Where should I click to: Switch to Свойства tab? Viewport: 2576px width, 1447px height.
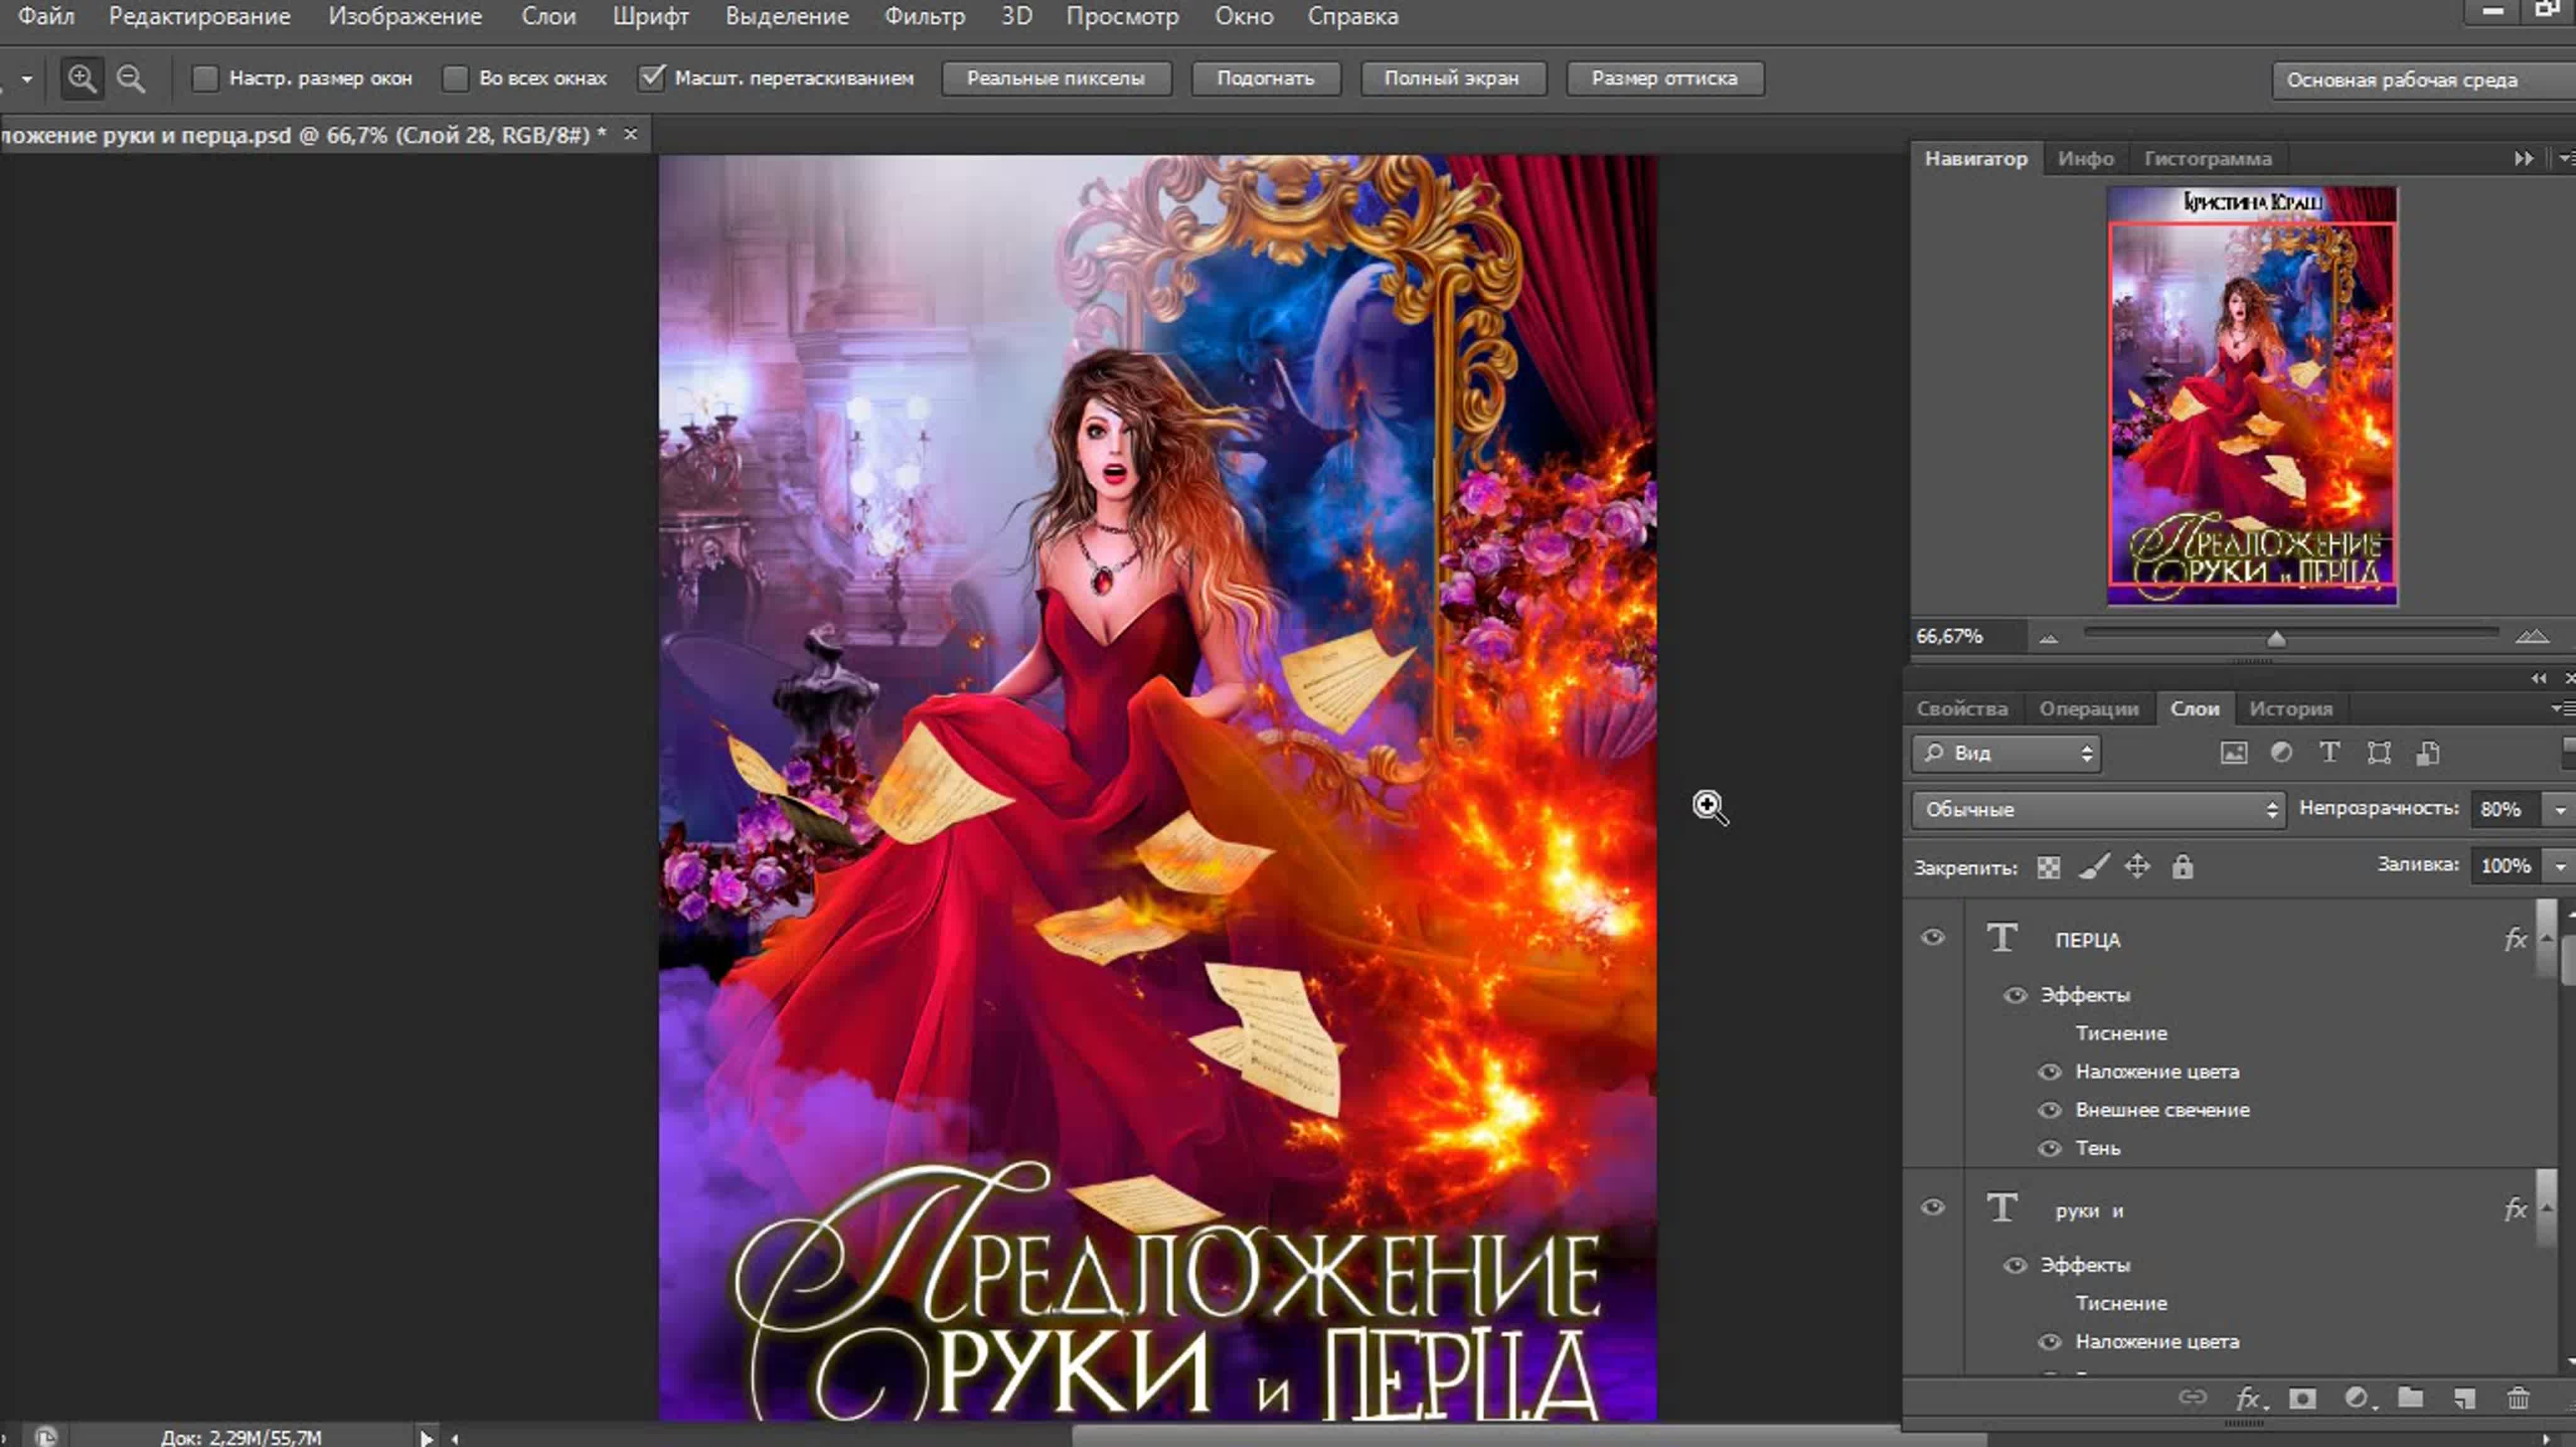tap(1962, 708)
